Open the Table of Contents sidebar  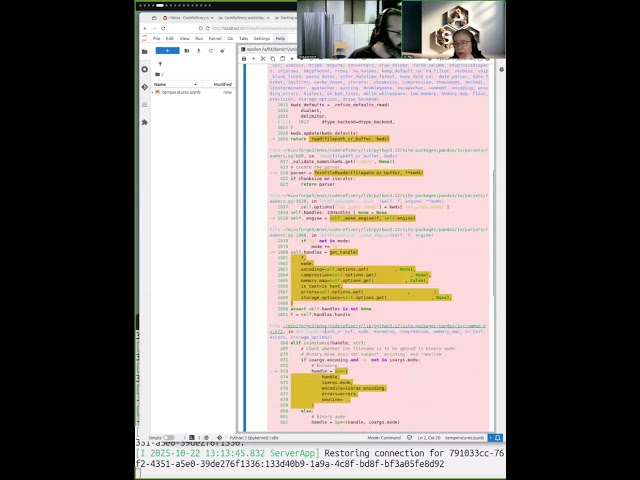click(x=144, y=104)
